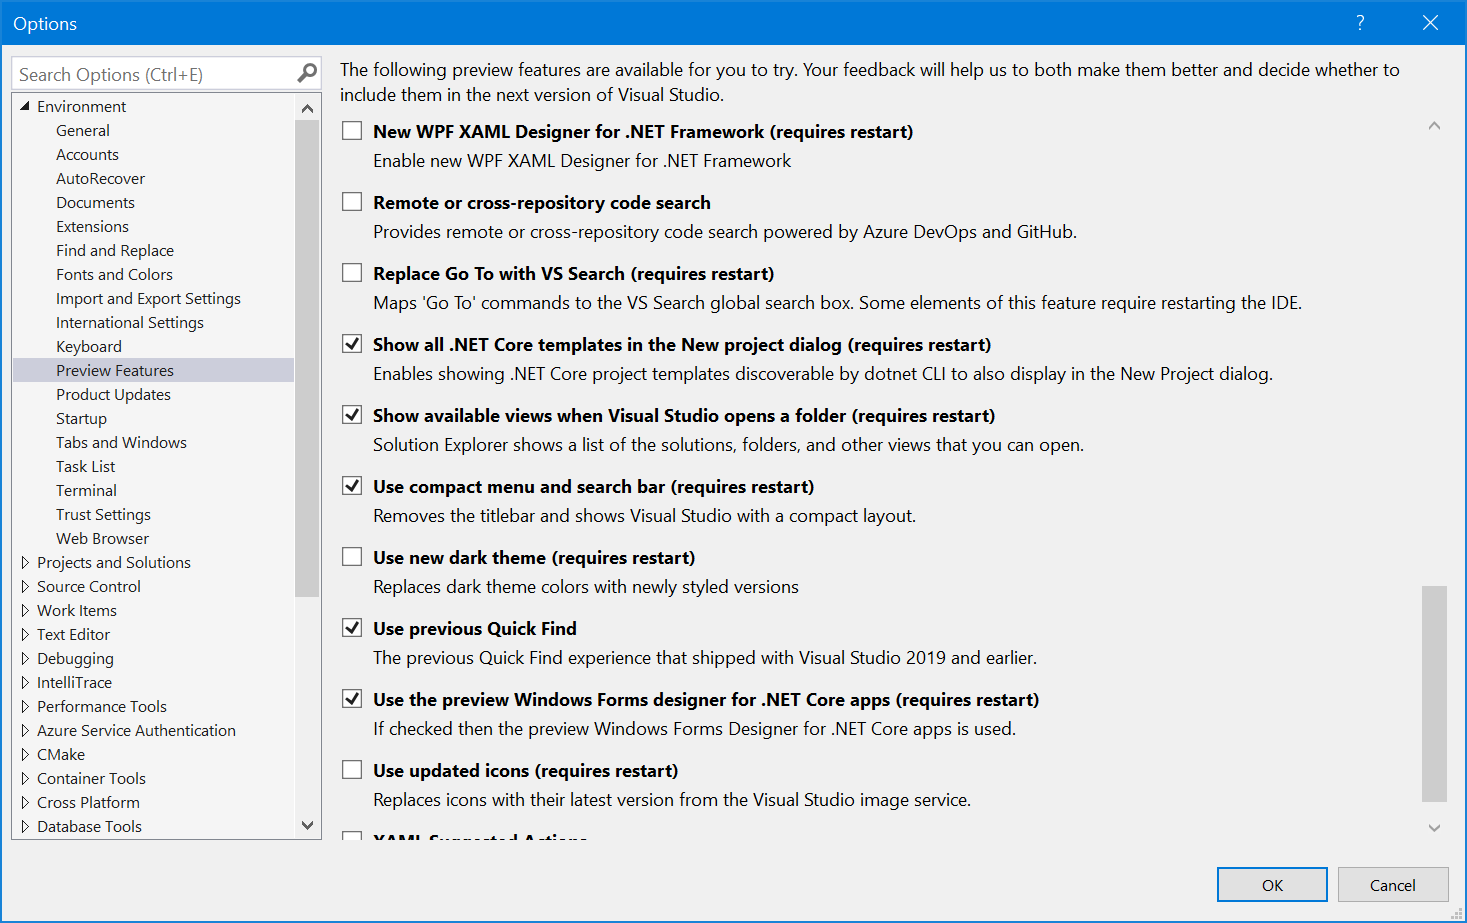Uncheck Use previous Quick Find
Screen dimensions: 1467x923
(352, 628)
